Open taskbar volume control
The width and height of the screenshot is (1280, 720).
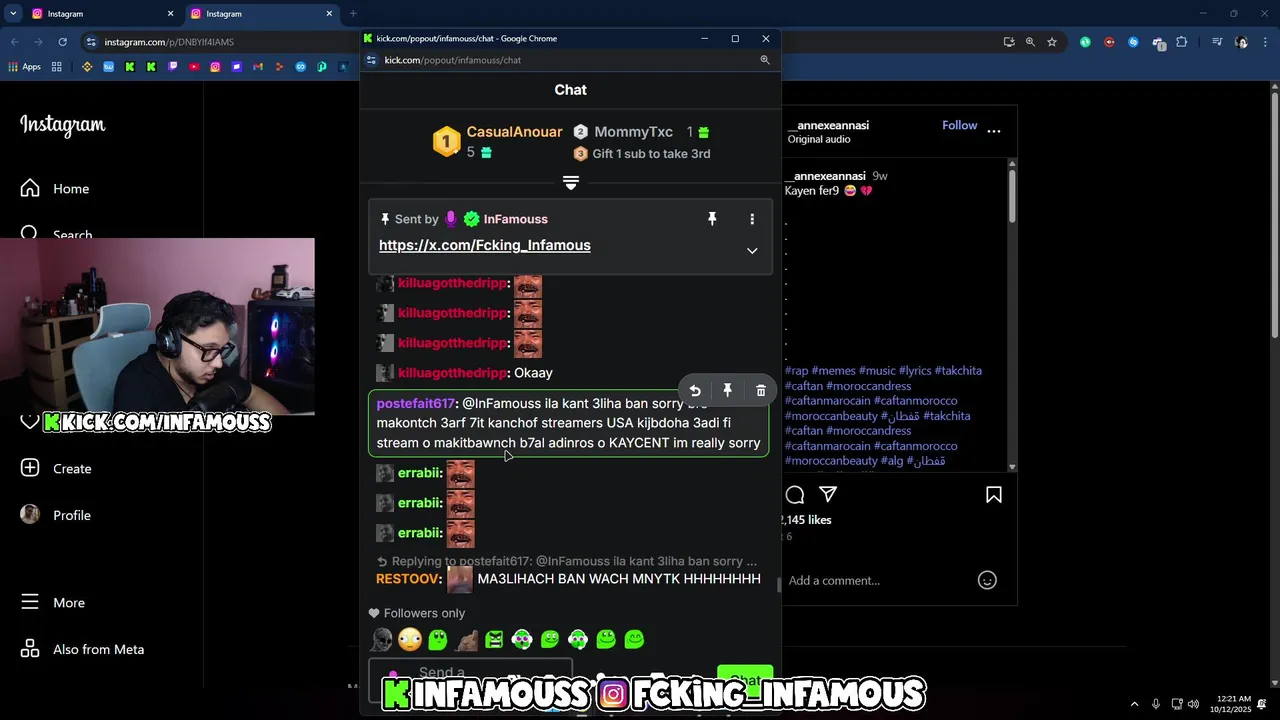[x=1193, y=704]
